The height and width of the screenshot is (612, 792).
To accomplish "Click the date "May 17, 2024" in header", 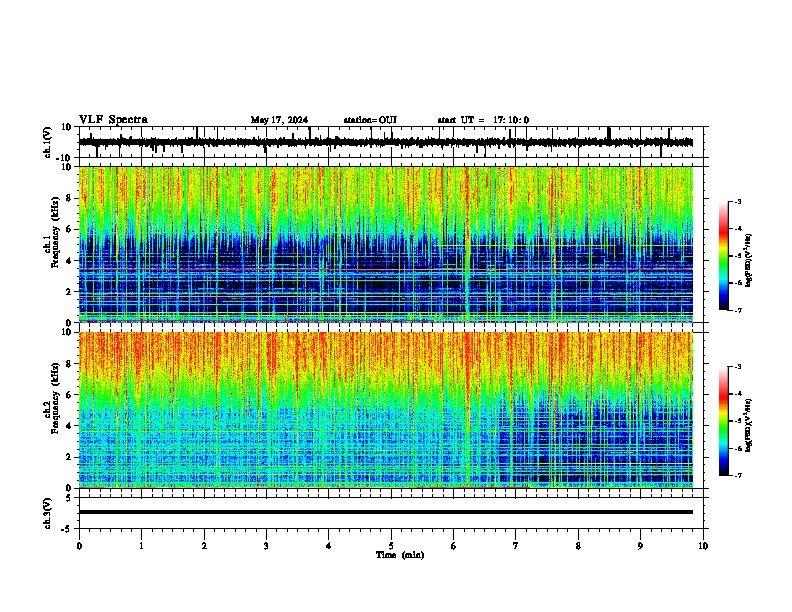I will 279,120.
